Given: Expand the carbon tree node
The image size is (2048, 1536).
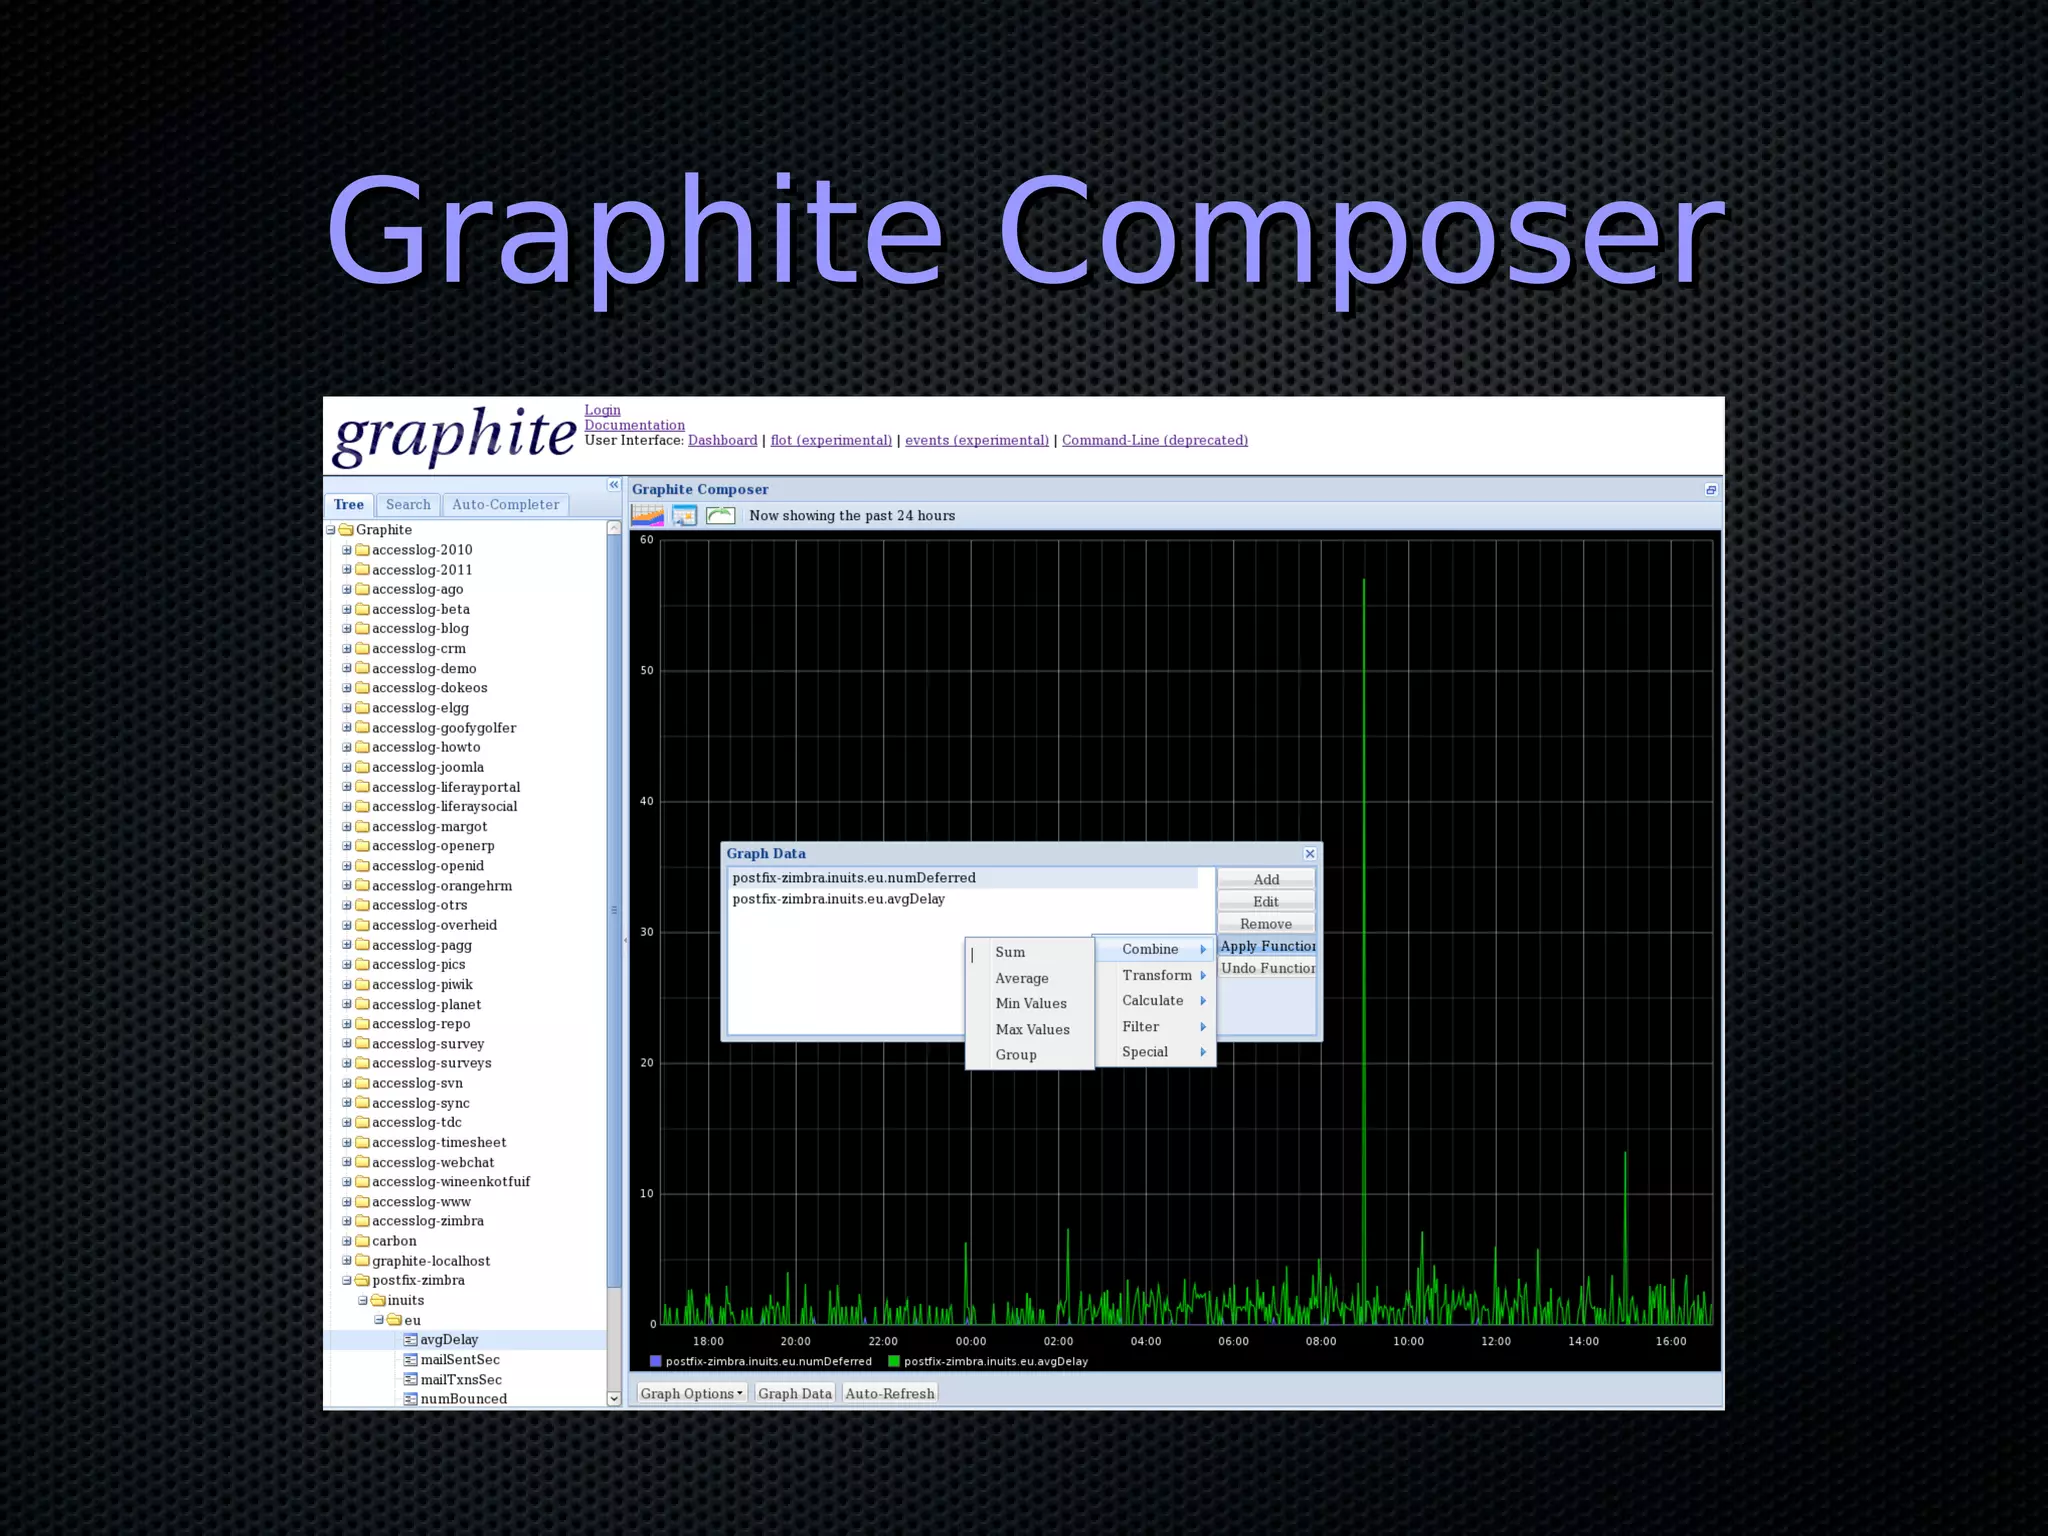Looking at the screenshot, I should pos(347,1240).
